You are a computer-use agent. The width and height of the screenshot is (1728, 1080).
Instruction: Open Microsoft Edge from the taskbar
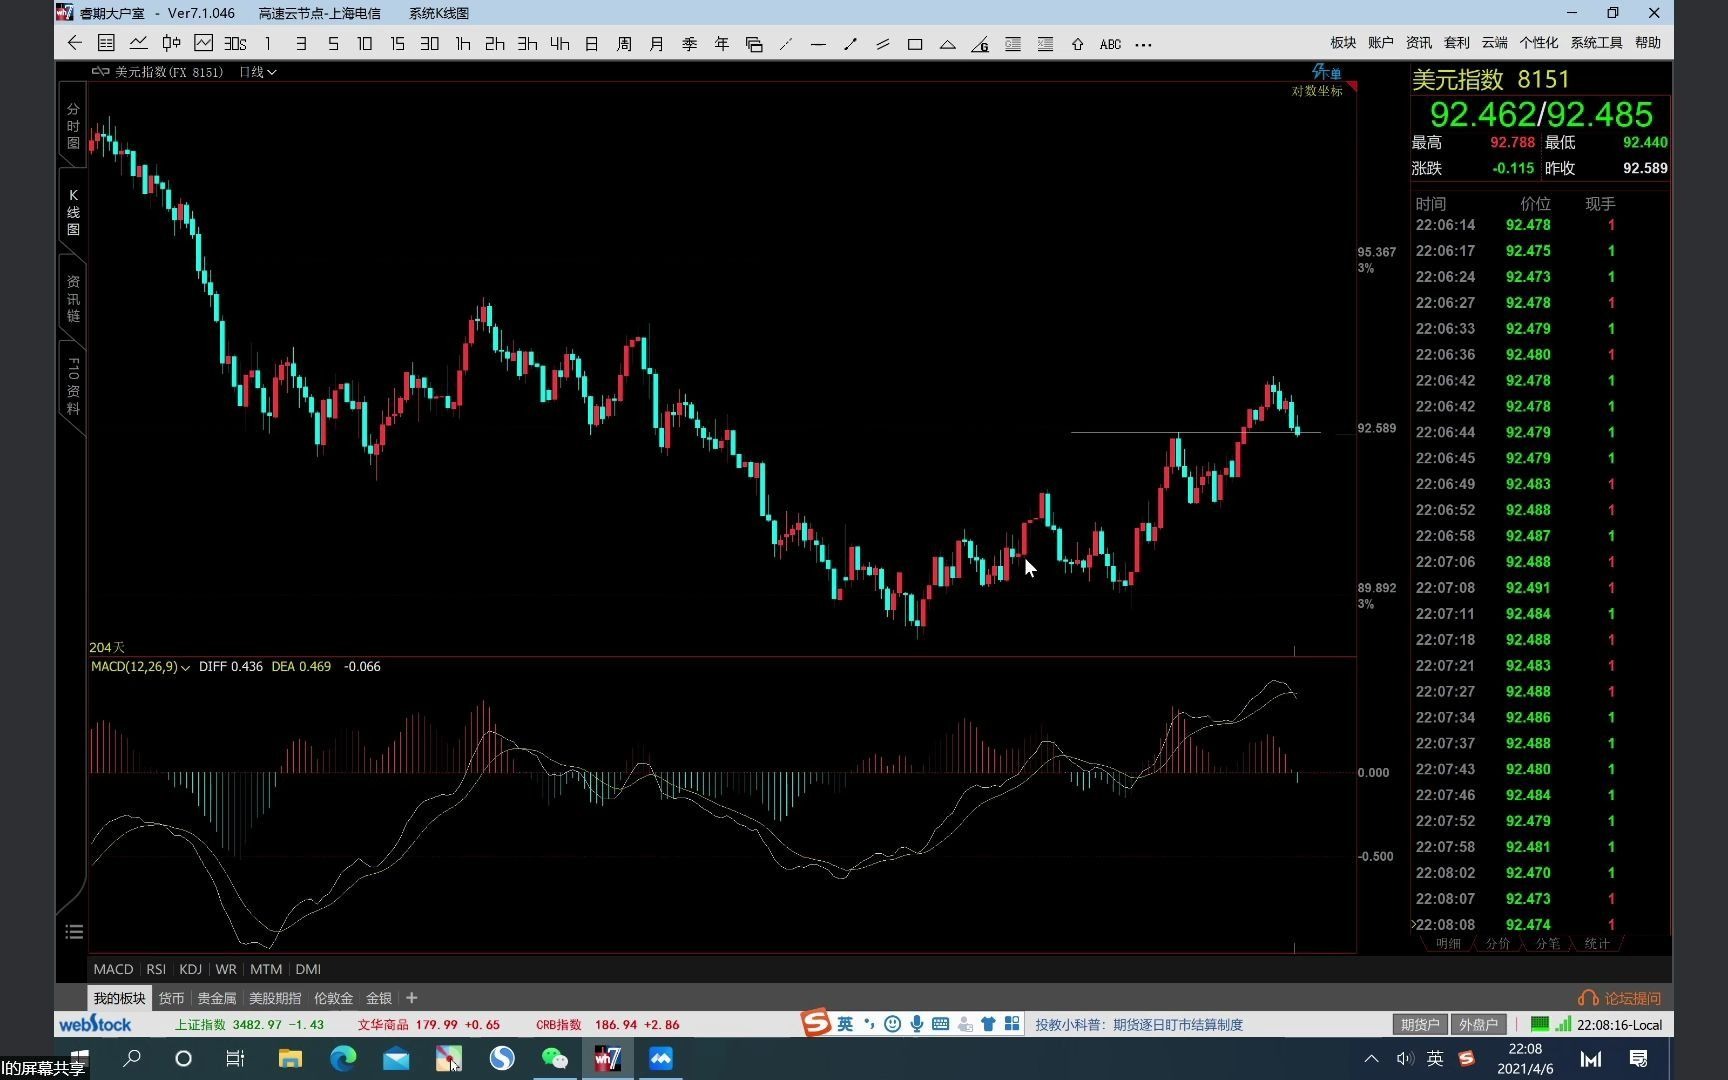(343, 1058)
